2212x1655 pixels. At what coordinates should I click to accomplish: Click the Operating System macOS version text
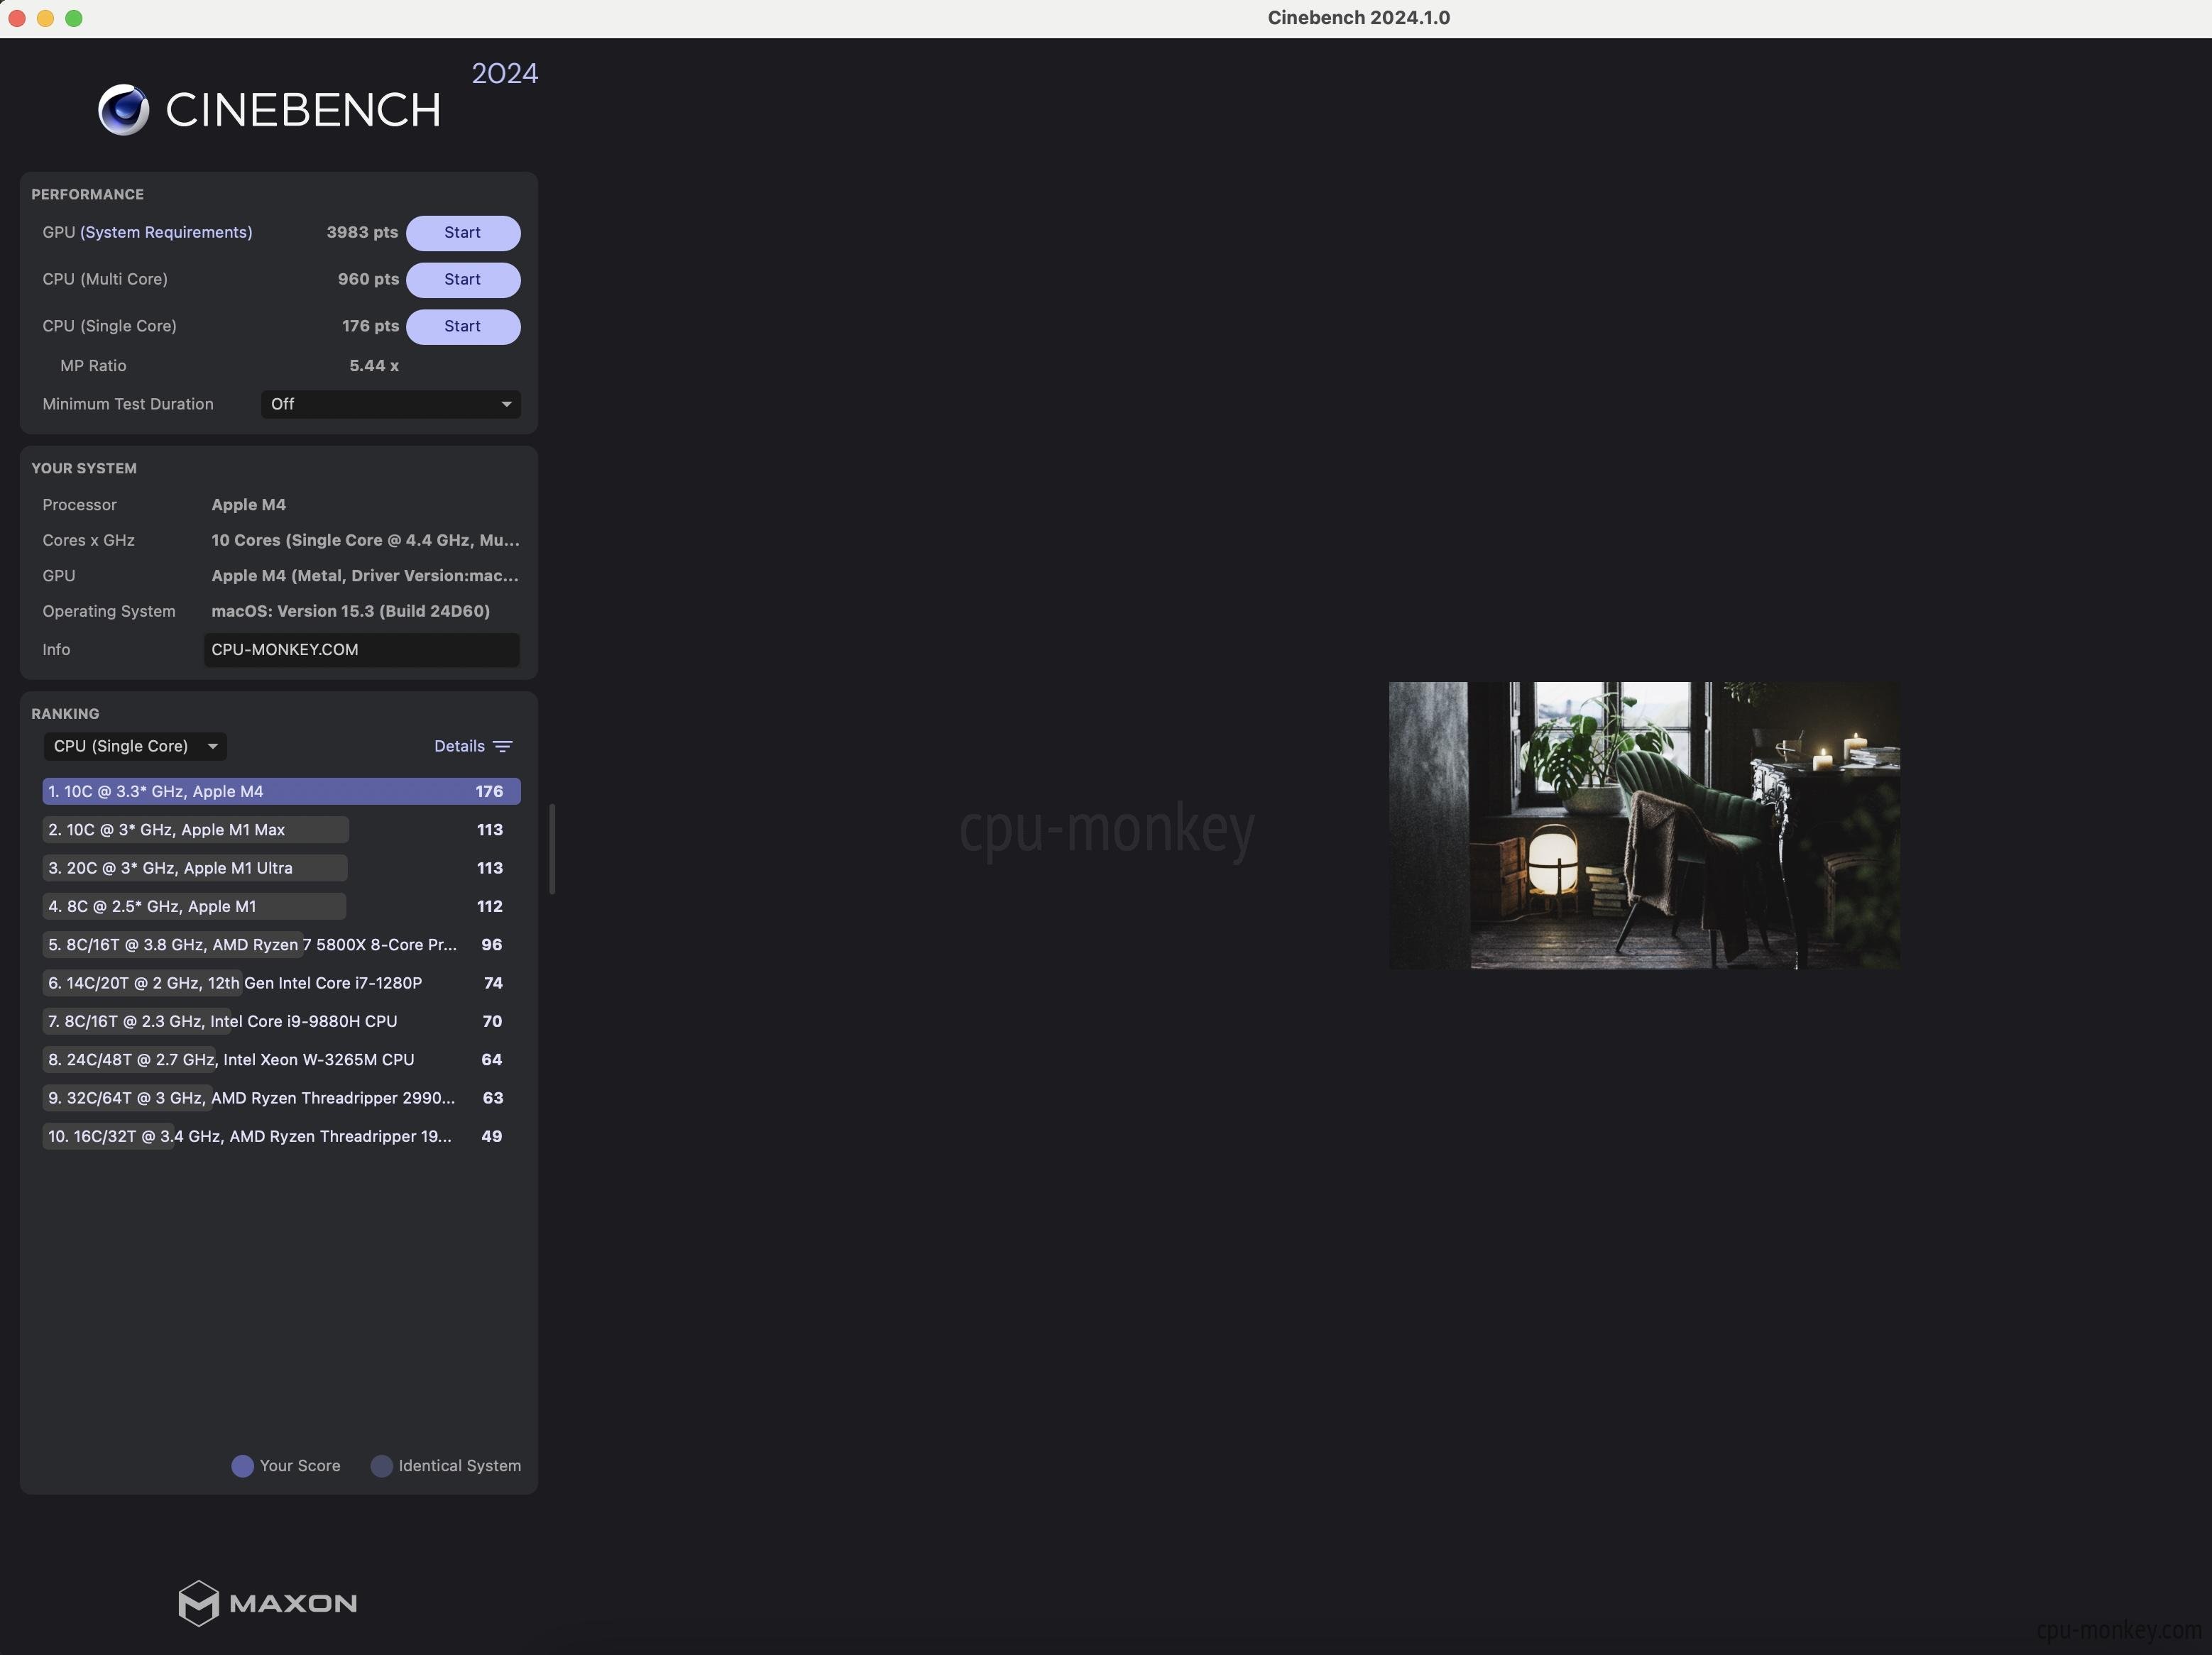pos(351,611)
